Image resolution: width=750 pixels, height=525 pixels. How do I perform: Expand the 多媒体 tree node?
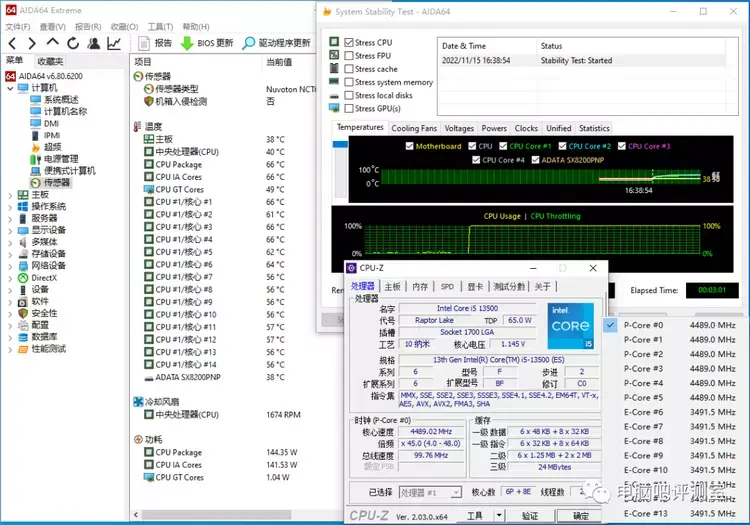10,242
